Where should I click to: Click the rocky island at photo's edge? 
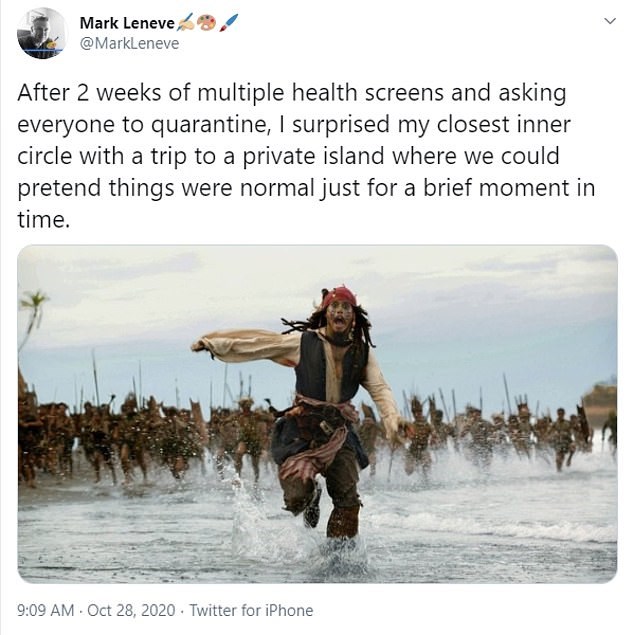[600, 399]
